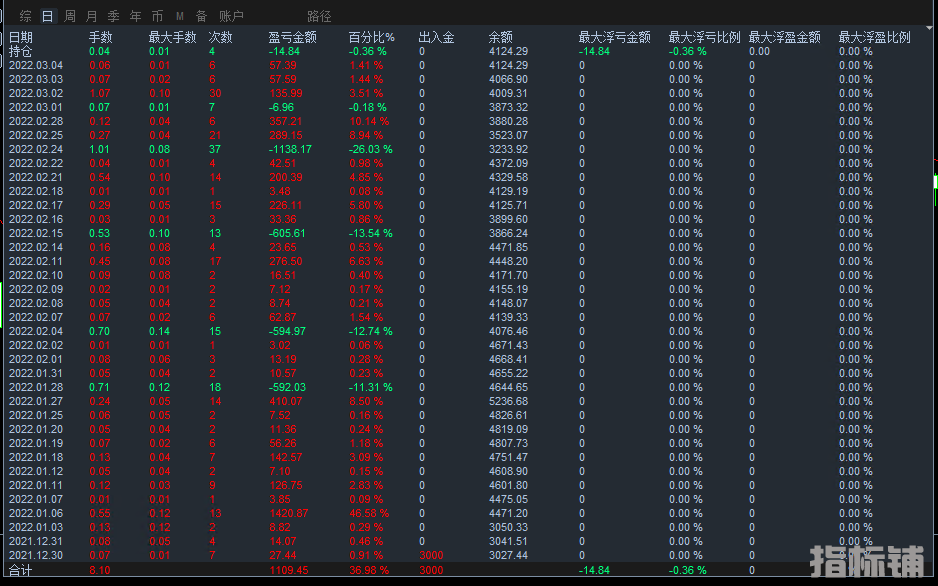Sort by the 盈亏金额 column header
Viewport: 938px width, 586px height.
click(292, 37)
